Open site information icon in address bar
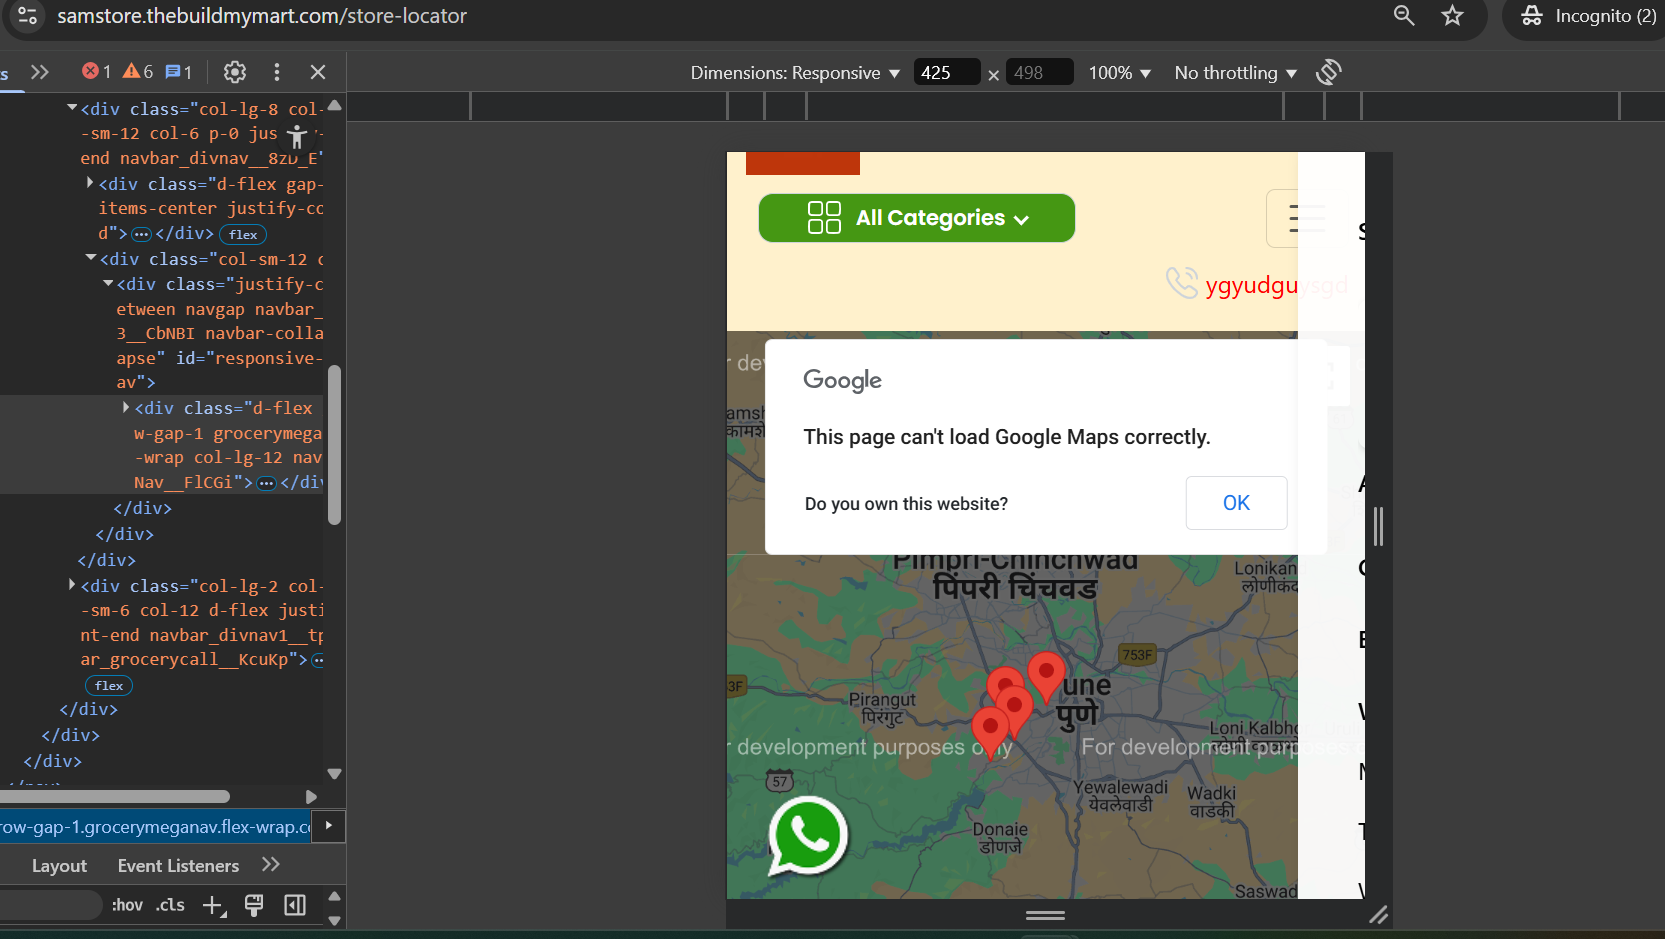 pyautogui.click(x=27, y=16)
